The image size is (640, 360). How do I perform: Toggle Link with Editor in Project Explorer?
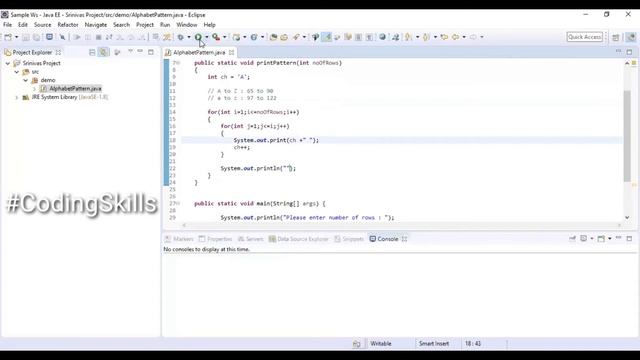point(104,52)
